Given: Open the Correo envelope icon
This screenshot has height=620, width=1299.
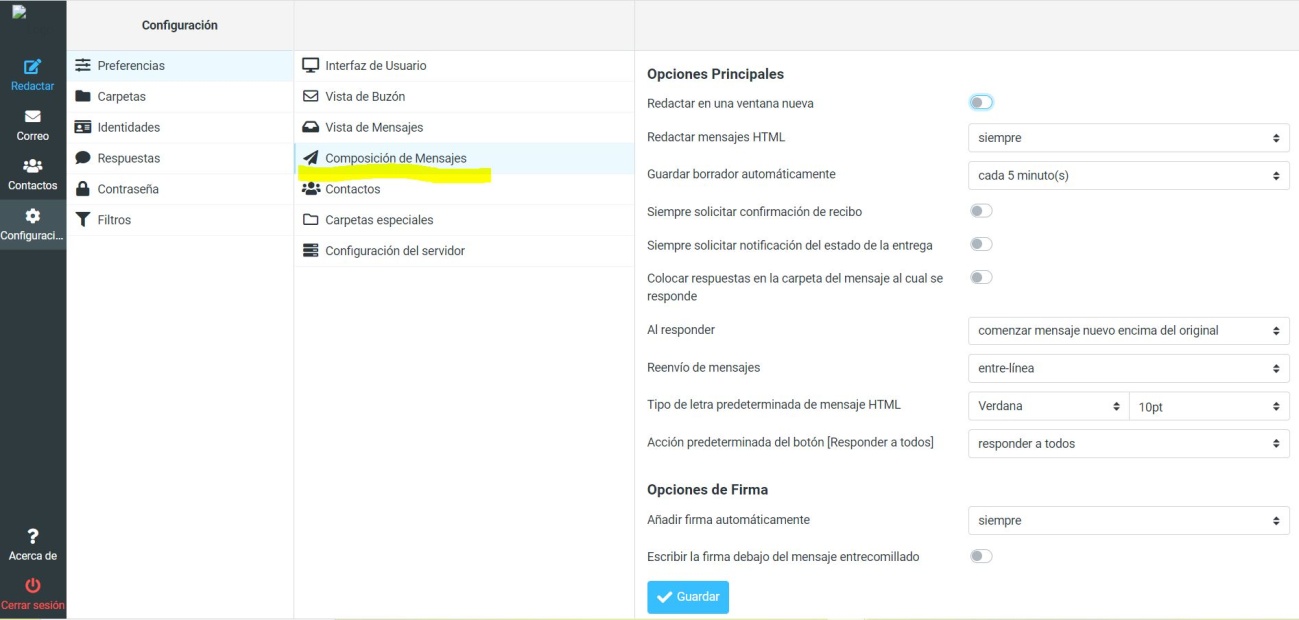Looking at the screenshot, I should click(32, 117).
